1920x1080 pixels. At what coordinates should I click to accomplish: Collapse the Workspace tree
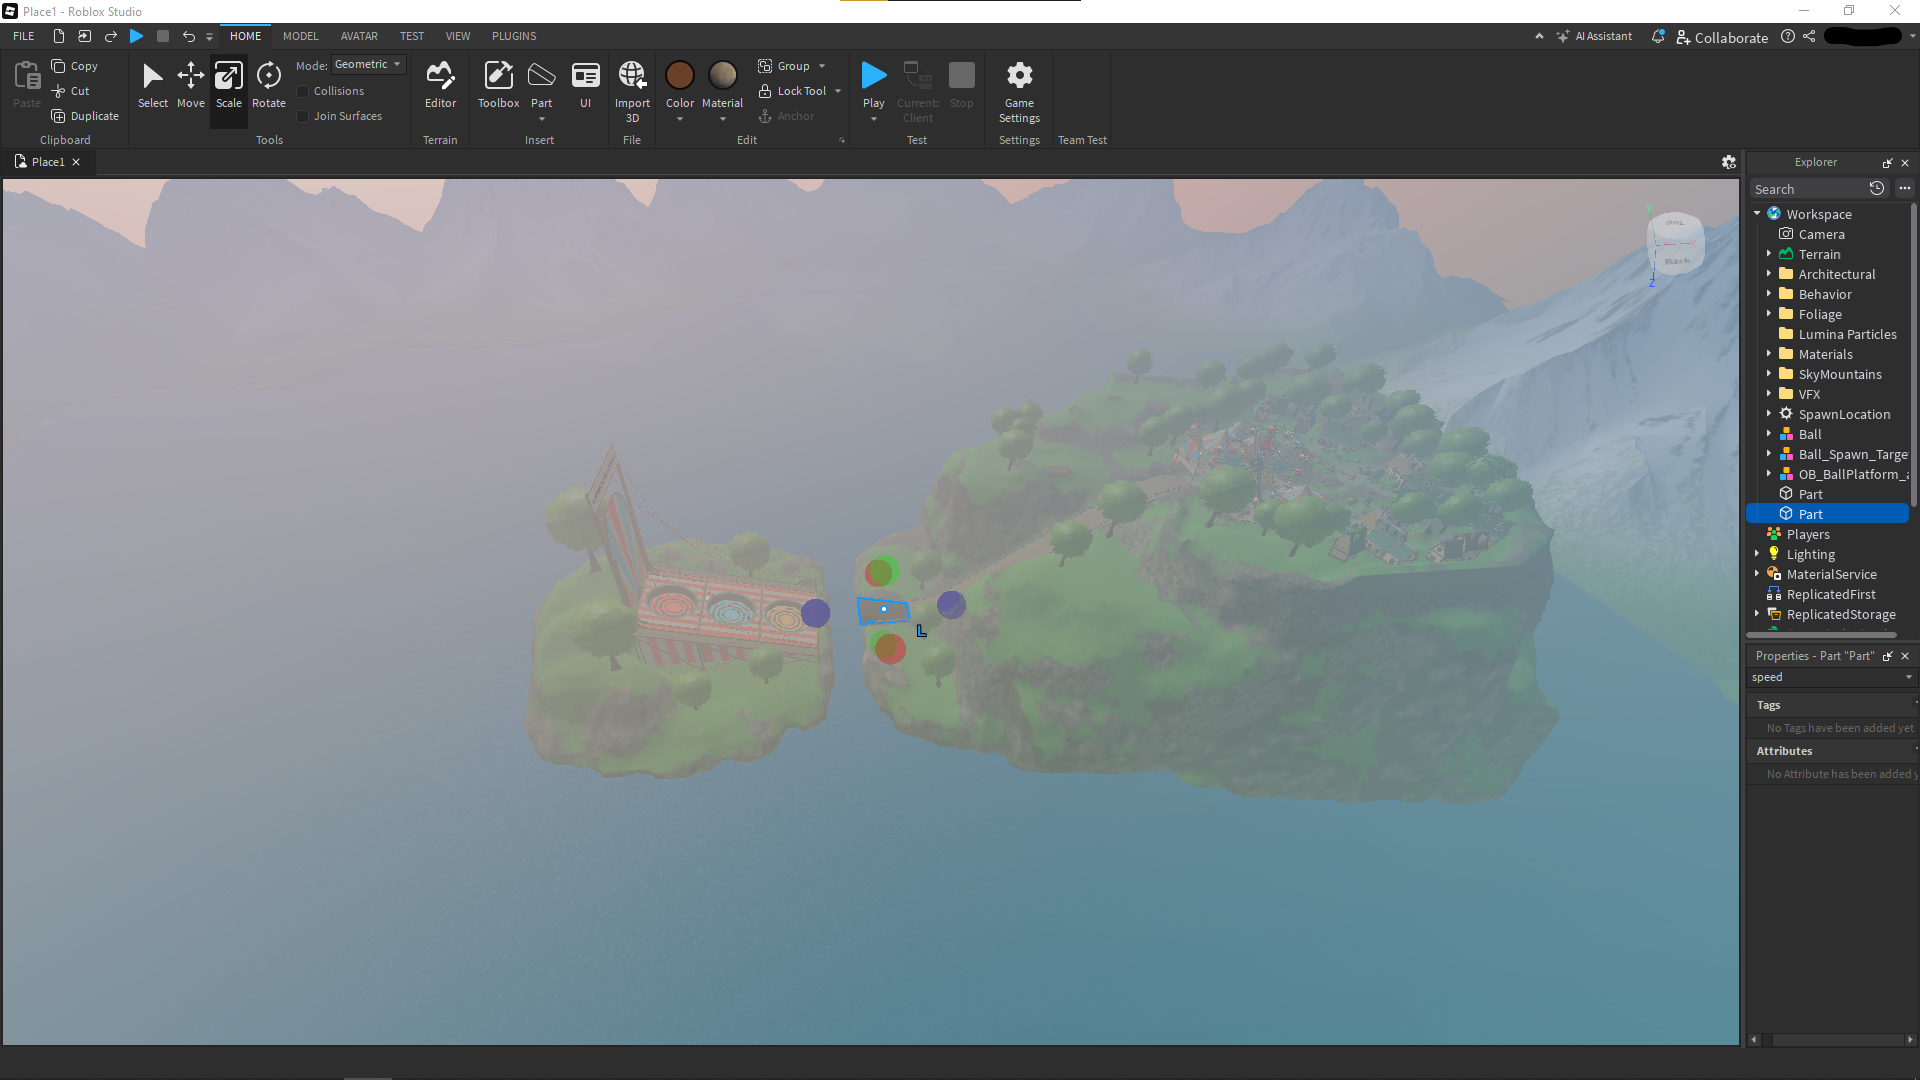[1757, 213]
